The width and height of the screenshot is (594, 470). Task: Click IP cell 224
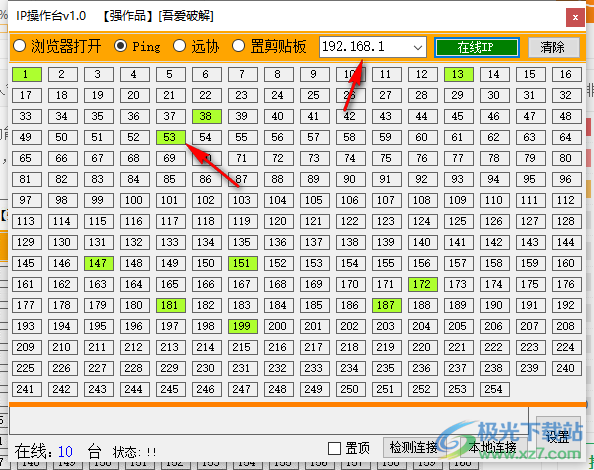point(566,347)
